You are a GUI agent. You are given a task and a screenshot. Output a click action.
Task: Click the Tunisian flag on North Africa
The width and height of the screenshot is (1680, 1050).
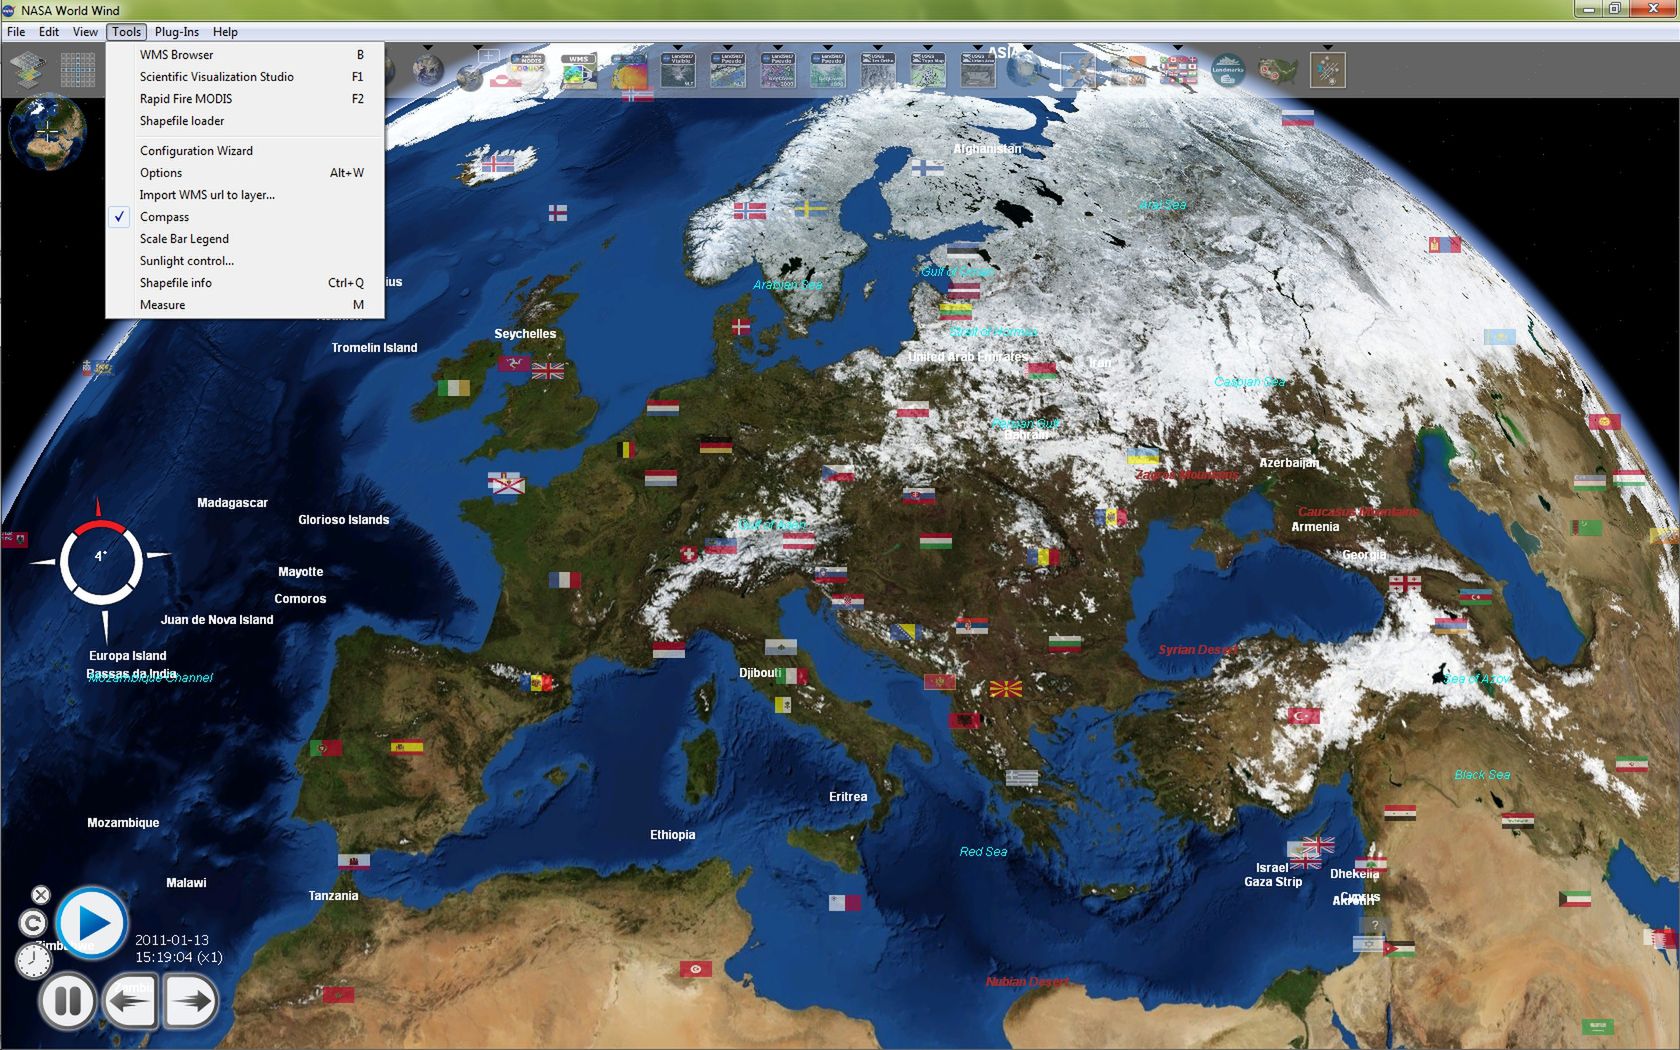coord(696,969)
